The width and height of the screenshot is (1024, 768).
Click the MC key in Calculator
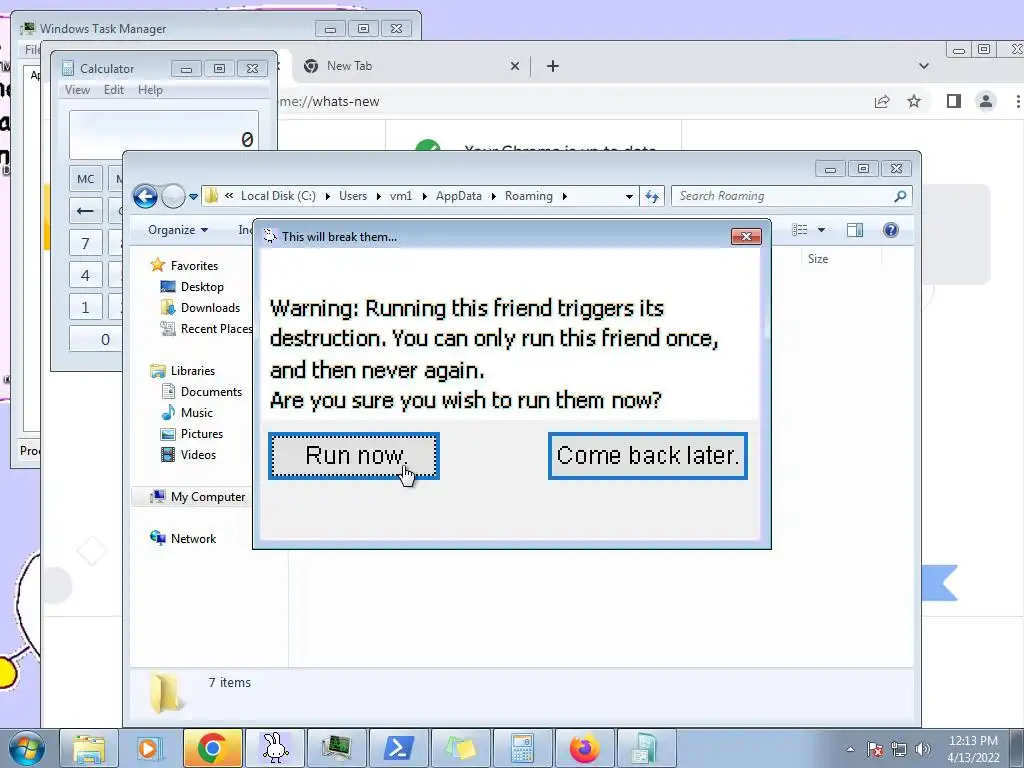click(86, 179)
